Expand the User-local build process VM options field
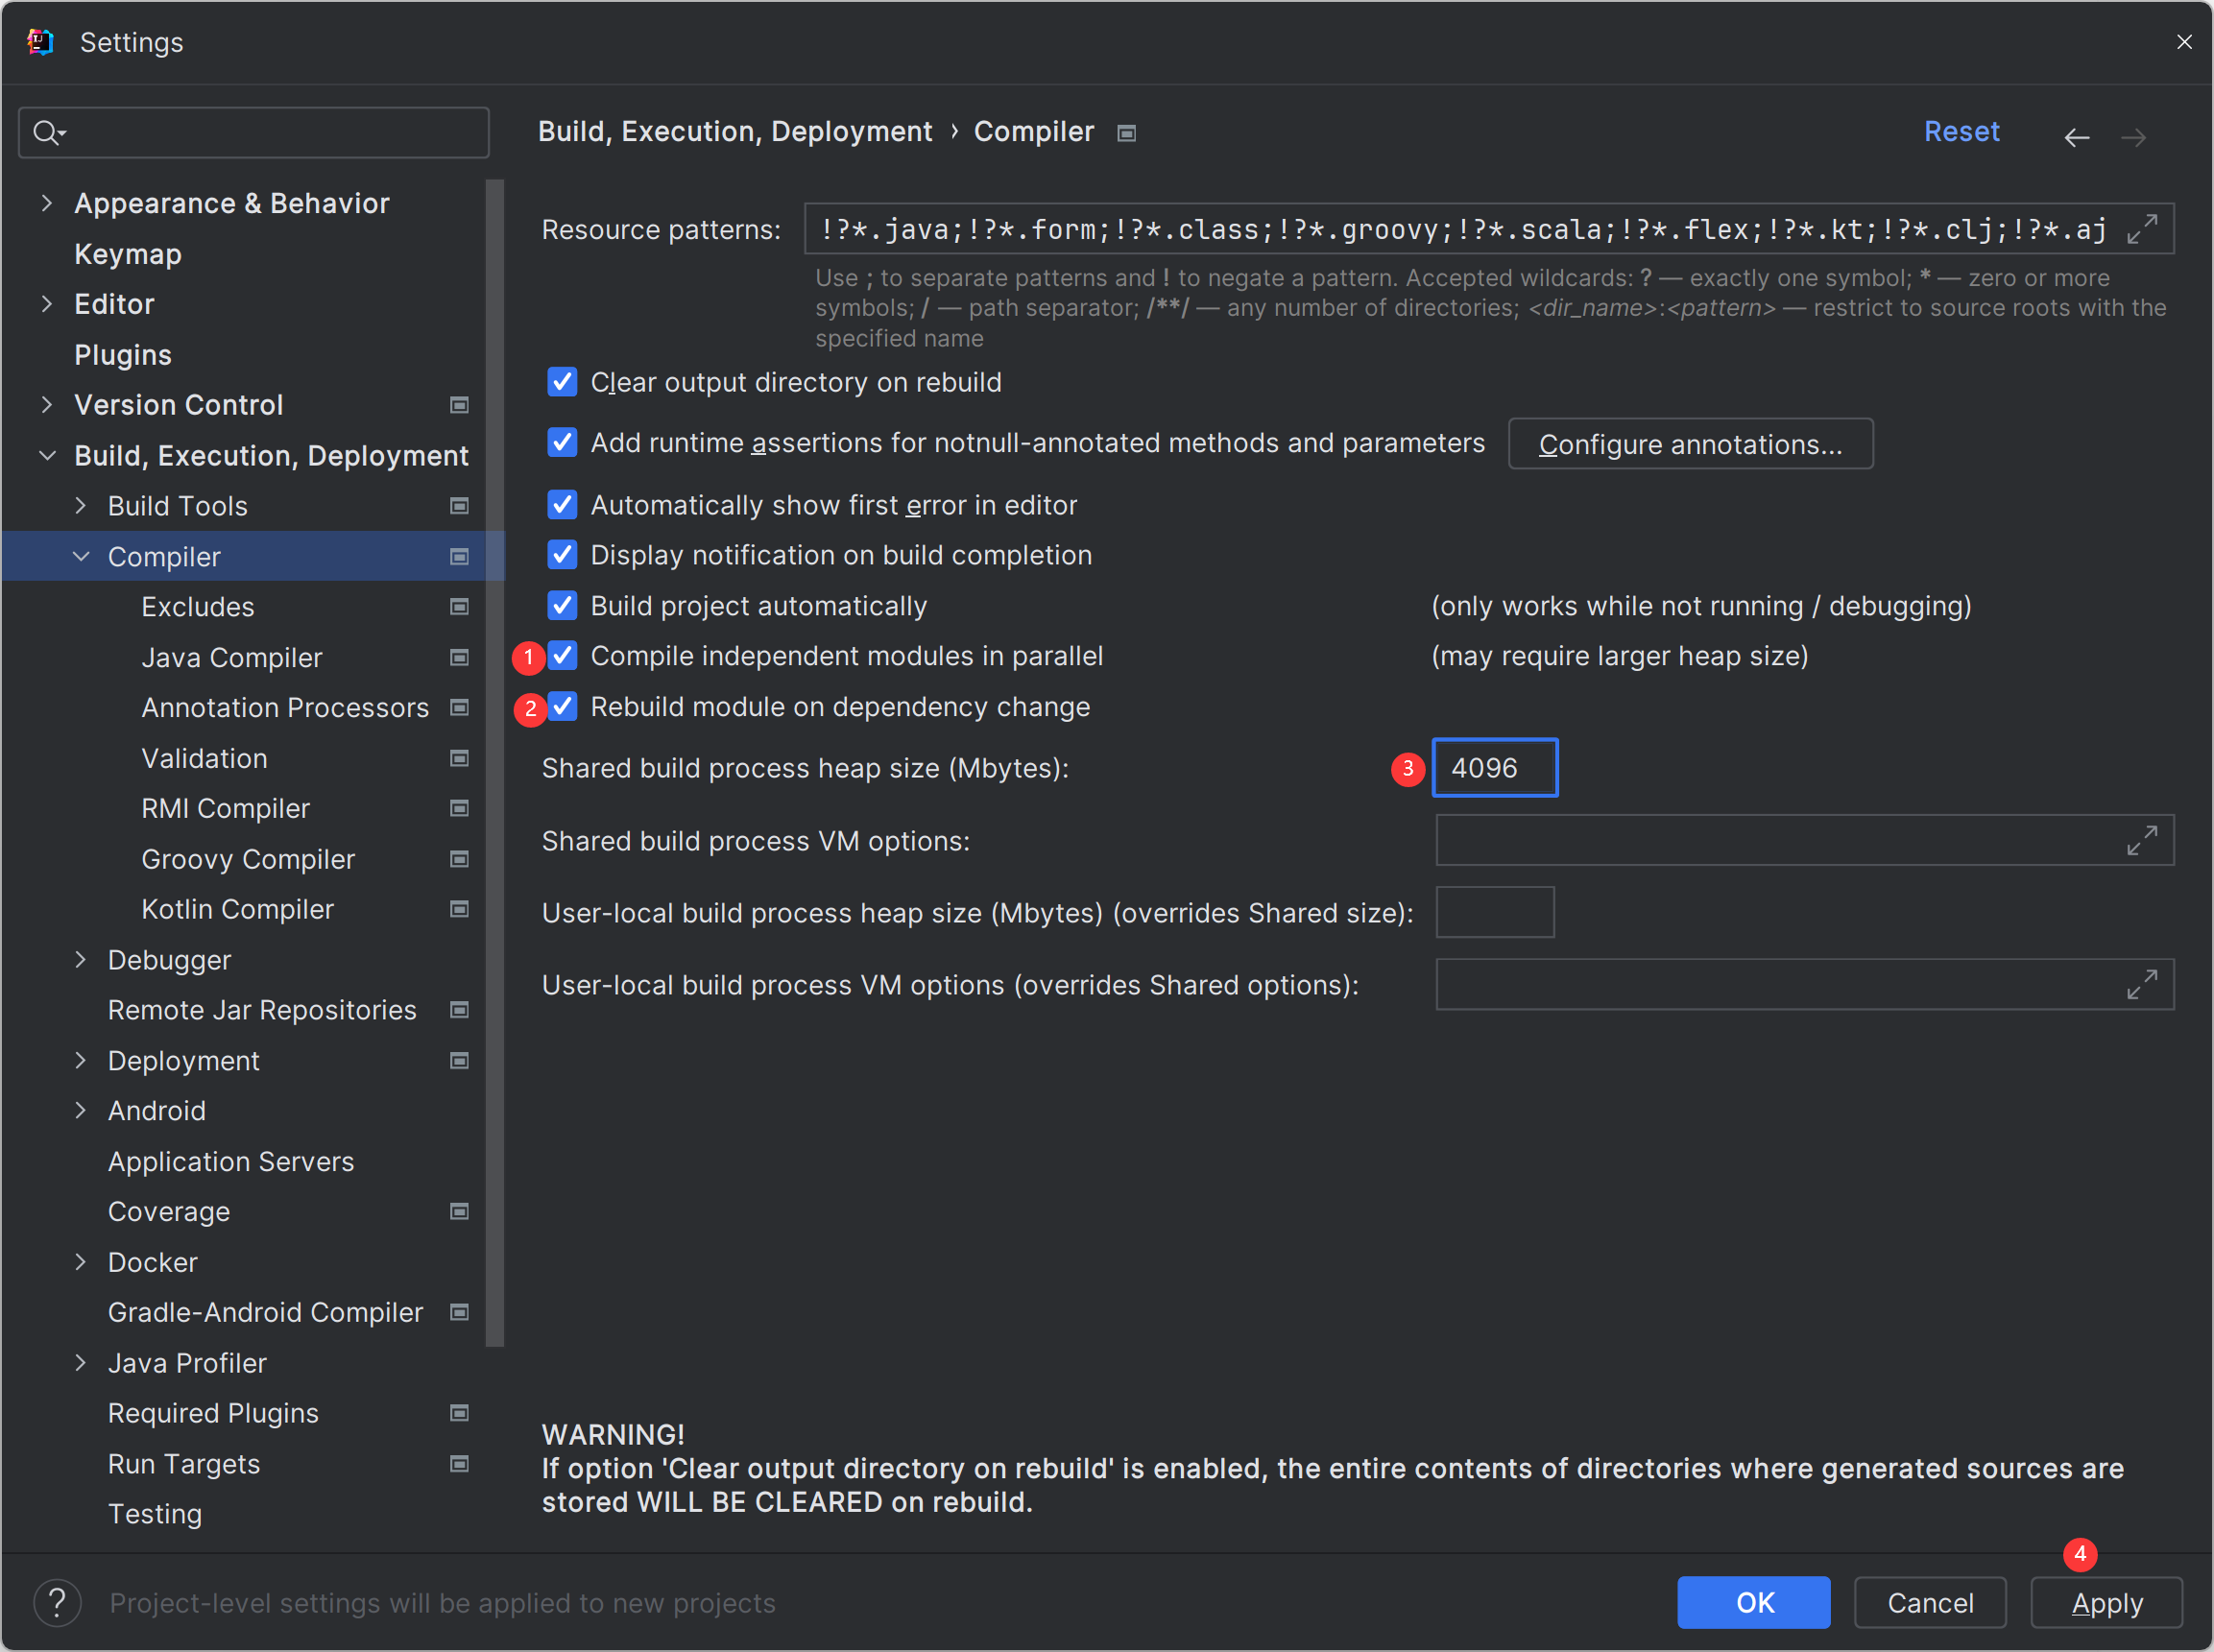Image resolution: width=2214 pixels, height=1652 pixels. click(x=2141, y=984)
